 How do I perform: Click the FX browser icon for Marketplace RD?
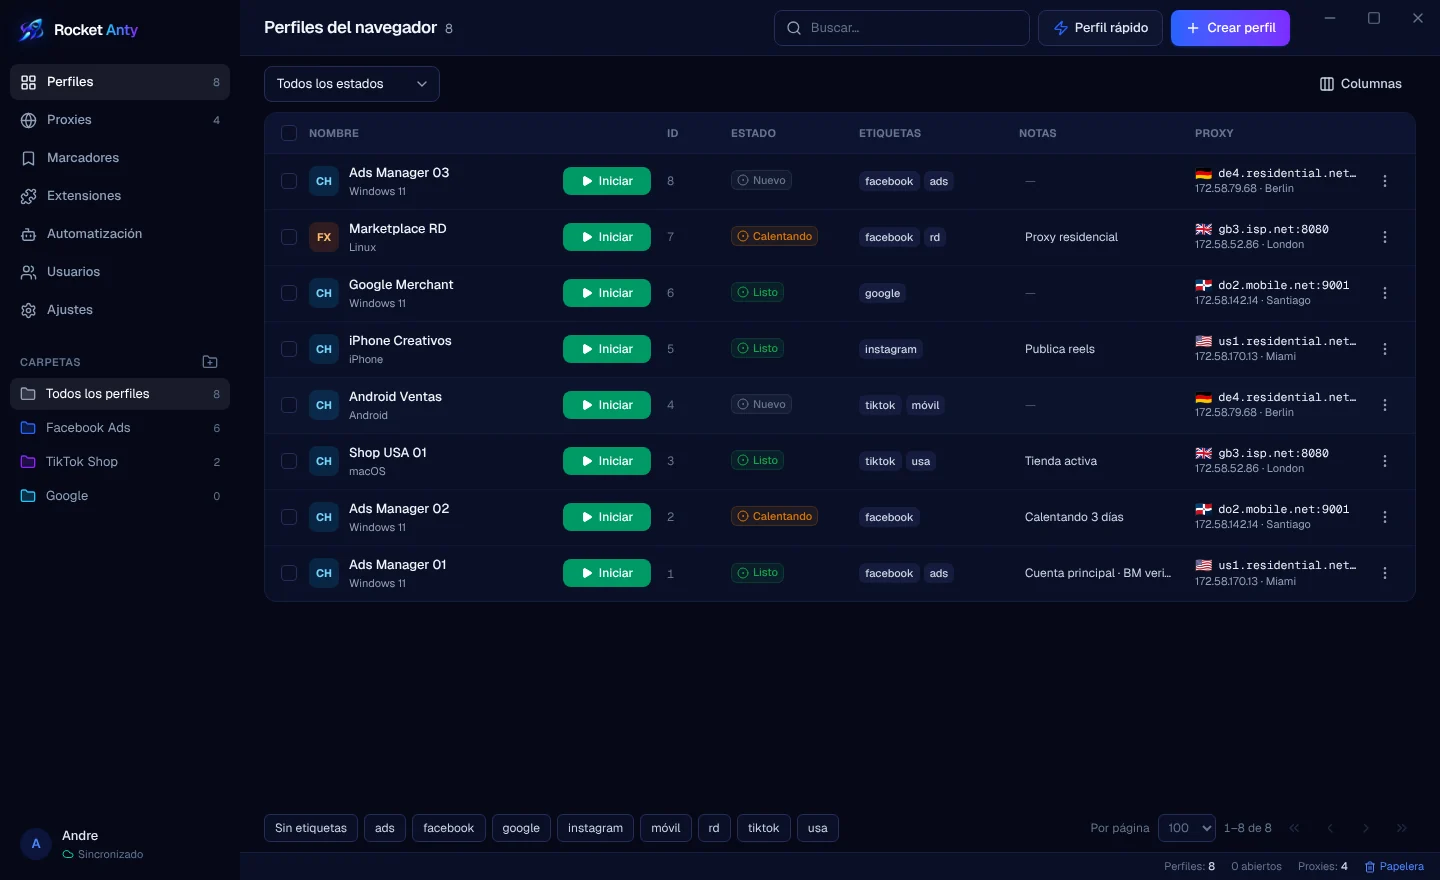pos(324,237)
